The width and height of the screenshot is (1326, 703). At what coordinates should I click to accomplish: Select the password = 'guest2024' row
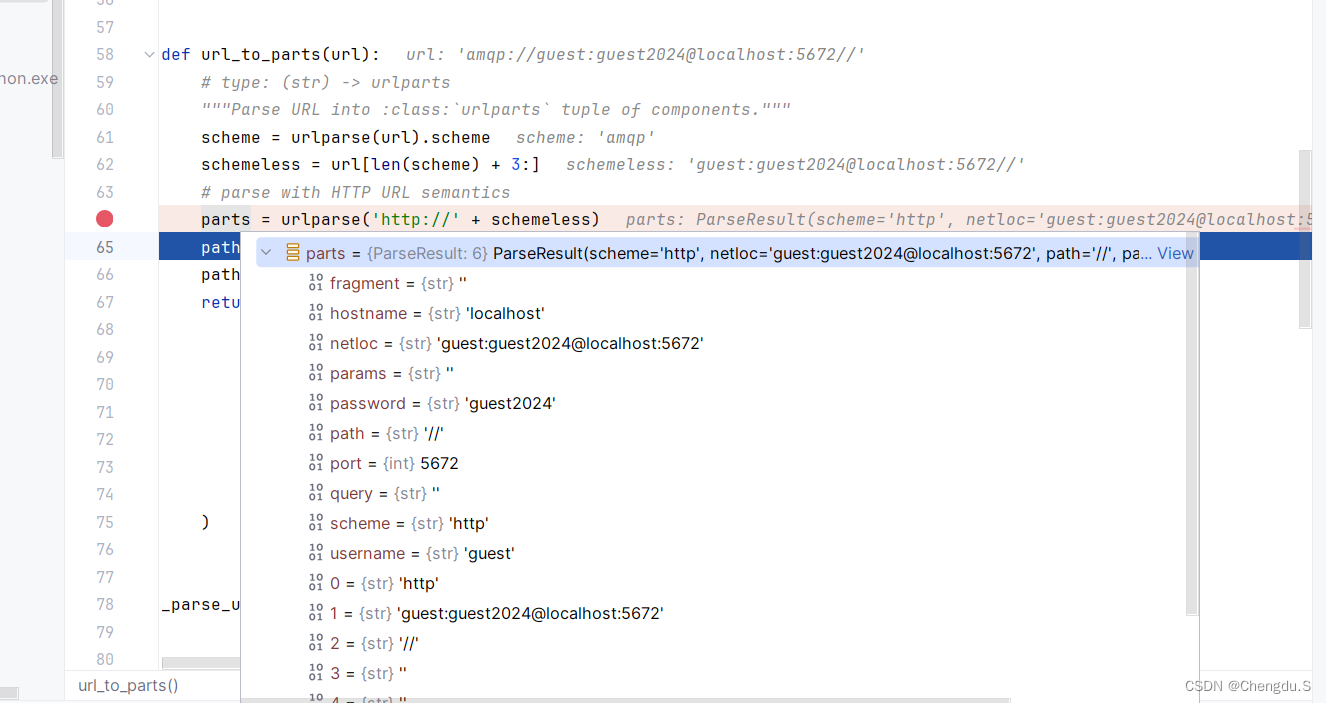pyautogui.click(x=722, y=403)
